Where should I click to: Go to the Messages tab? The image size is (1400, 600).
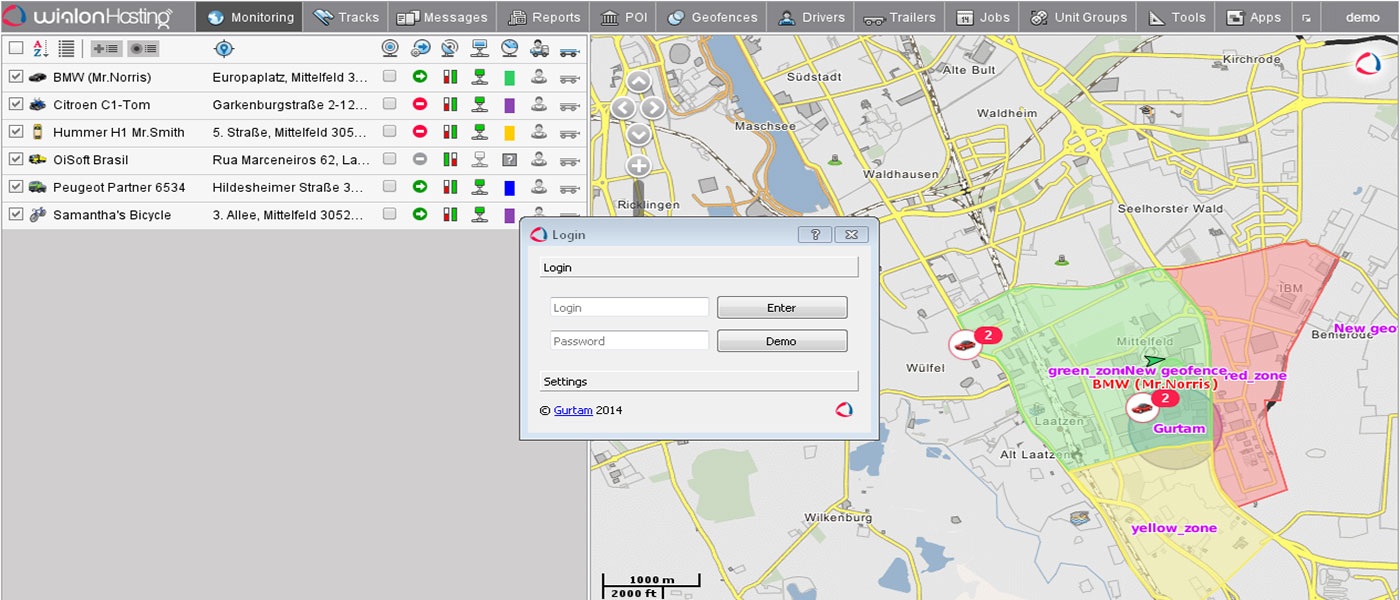(442, 17)
